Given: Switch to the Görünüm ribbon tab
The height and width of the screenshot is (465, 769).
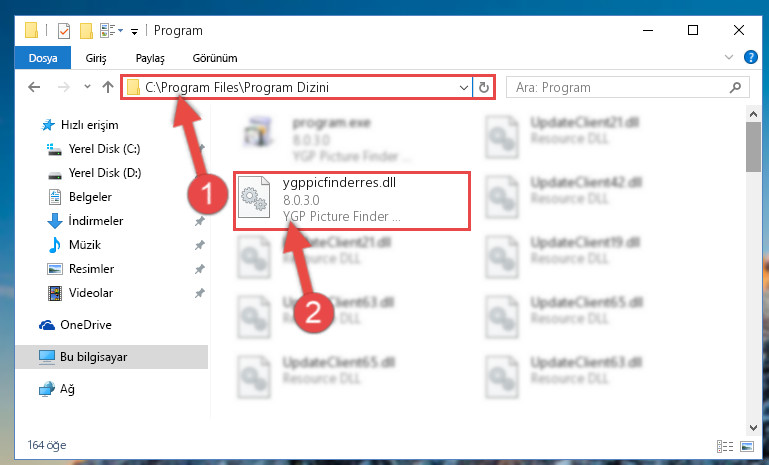Looking at the screenshot, I should coord(215,58).
